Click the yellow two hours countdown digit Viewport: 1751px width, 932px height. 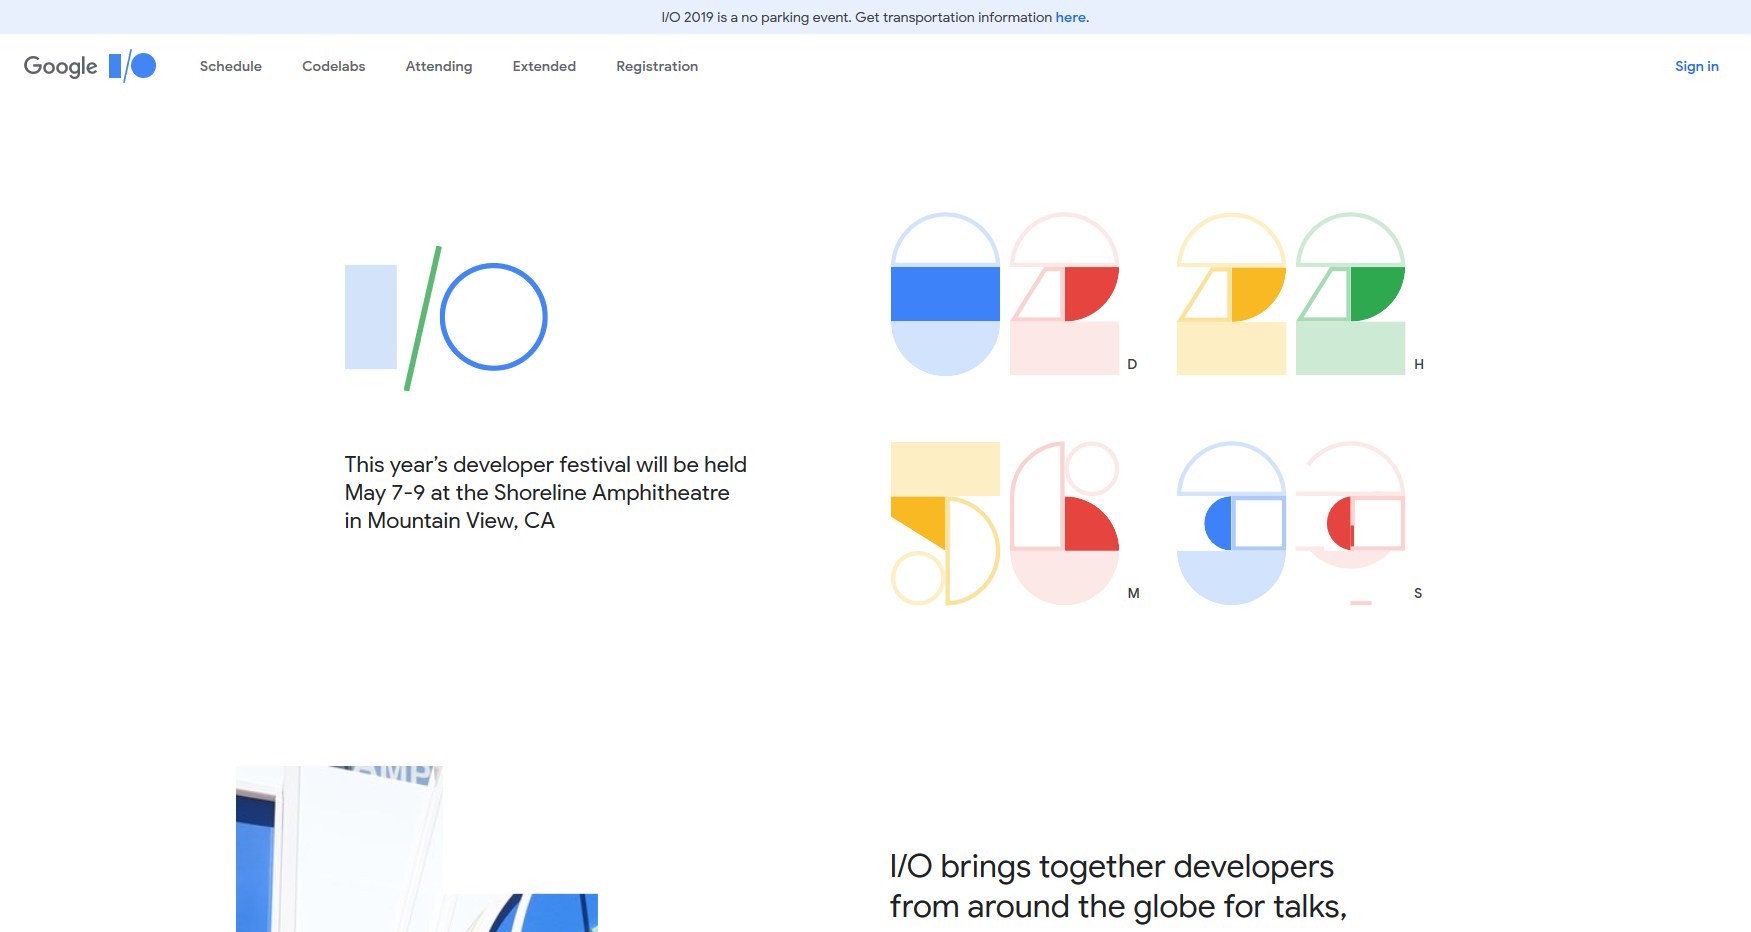pos(1231,294)
